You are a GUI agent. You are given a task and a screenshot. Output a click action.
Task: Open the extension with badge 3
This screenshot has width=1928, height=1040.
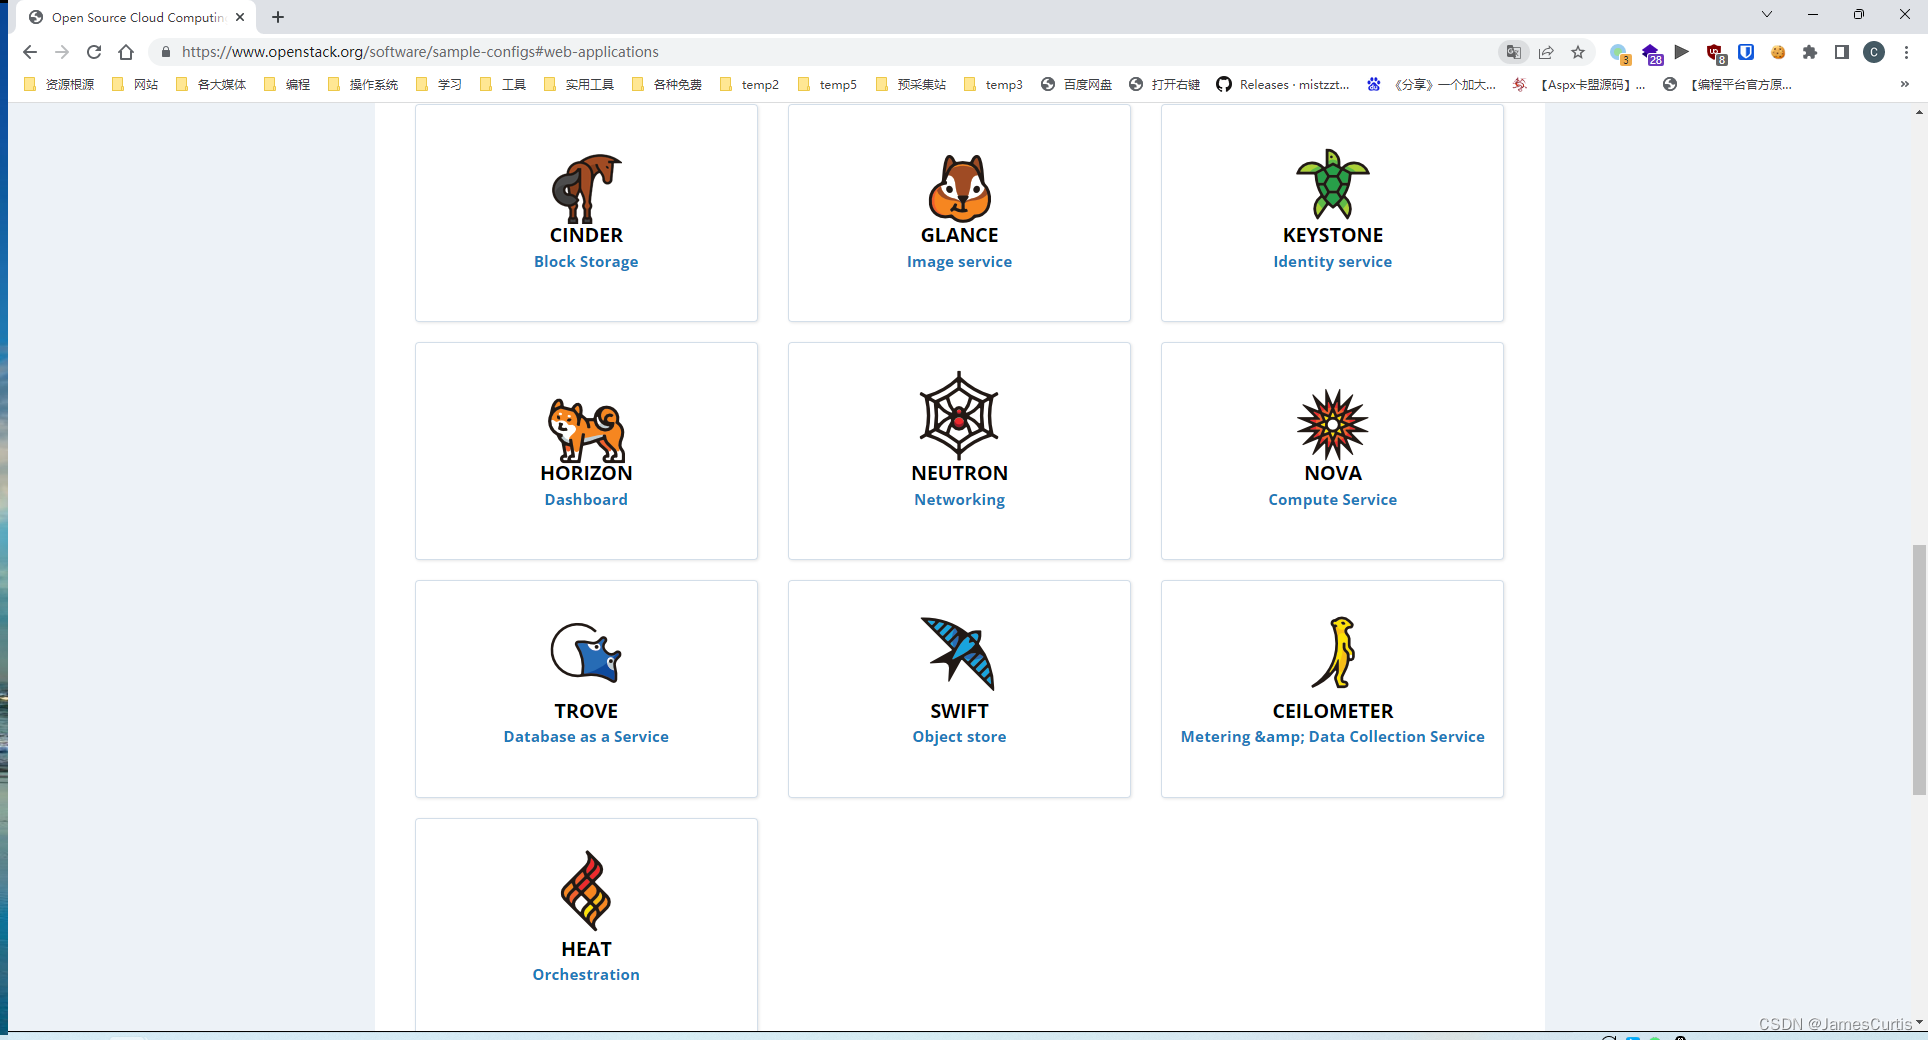click(1620, 53)
